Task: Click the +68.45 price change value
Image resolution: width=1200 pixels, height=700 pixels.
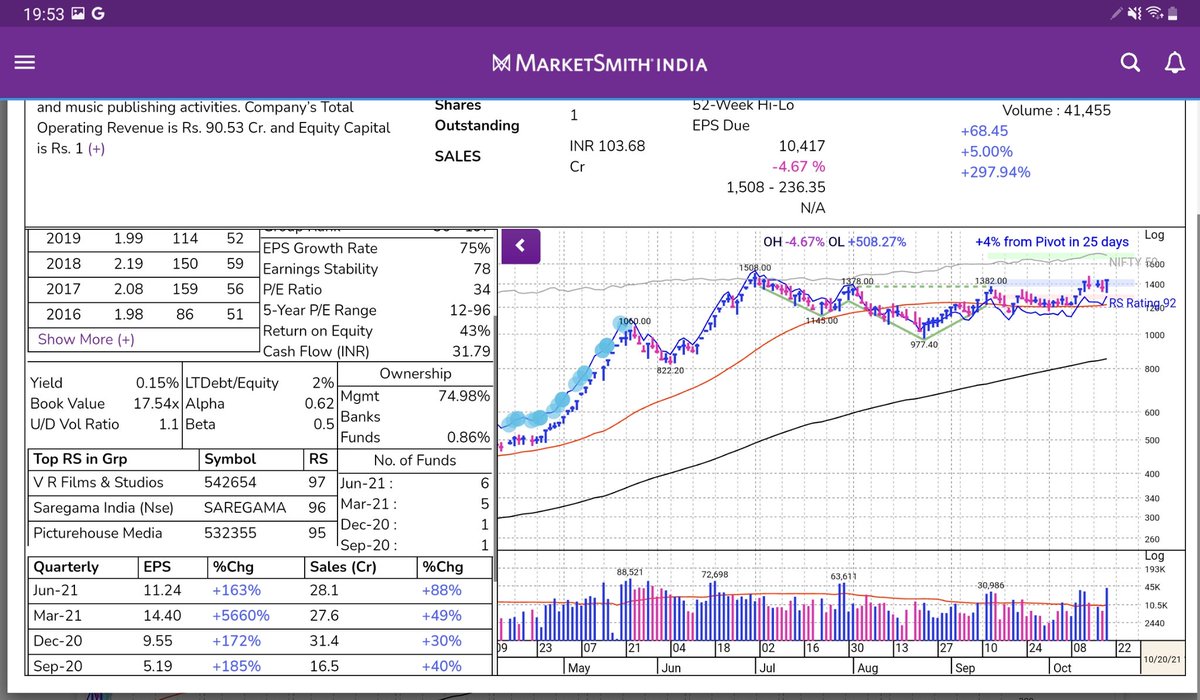Action: (x=985, y=131)
